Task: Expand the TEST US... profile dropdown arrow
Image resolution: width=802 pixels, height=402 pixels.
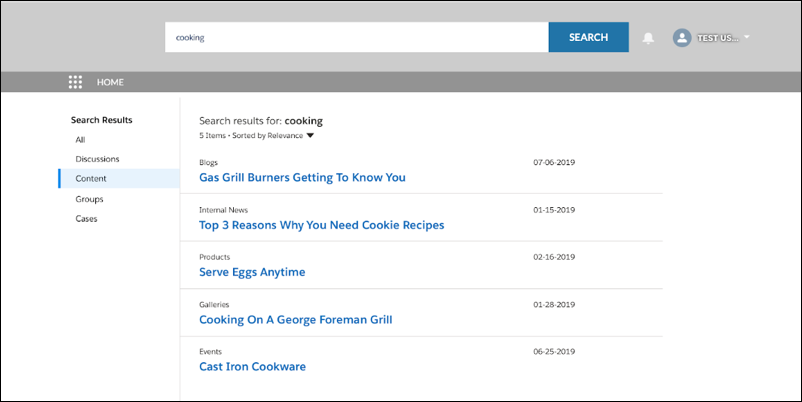Action: pyautogui.click(x=747, y=37)
